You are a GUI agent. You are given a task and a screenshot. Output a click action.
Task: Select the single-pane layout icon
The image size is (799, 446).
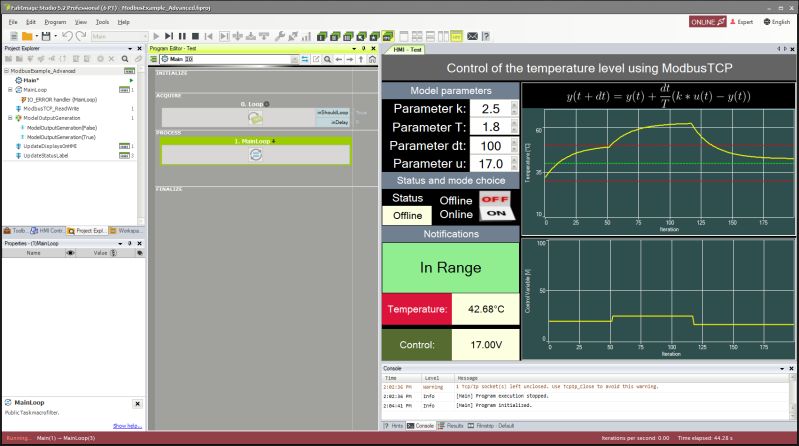(404, 37)
